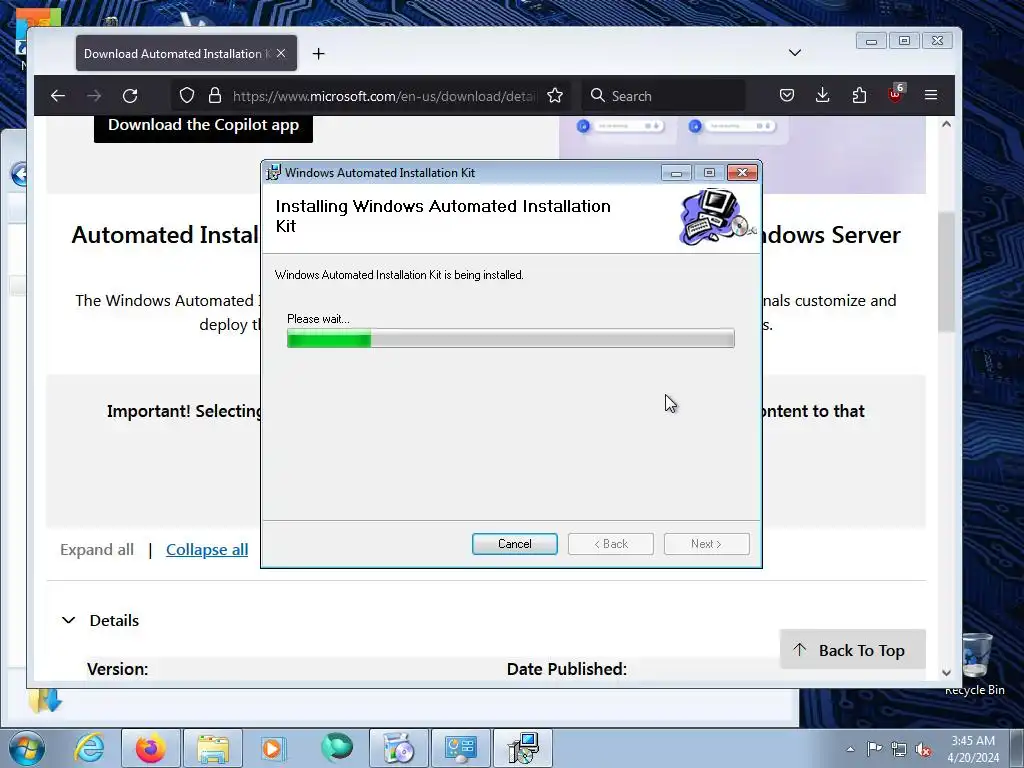Screen dimensions: 1024x768
Task: Minimize the Windows Automated Installation Kit dialog
Action: (677, 173)
